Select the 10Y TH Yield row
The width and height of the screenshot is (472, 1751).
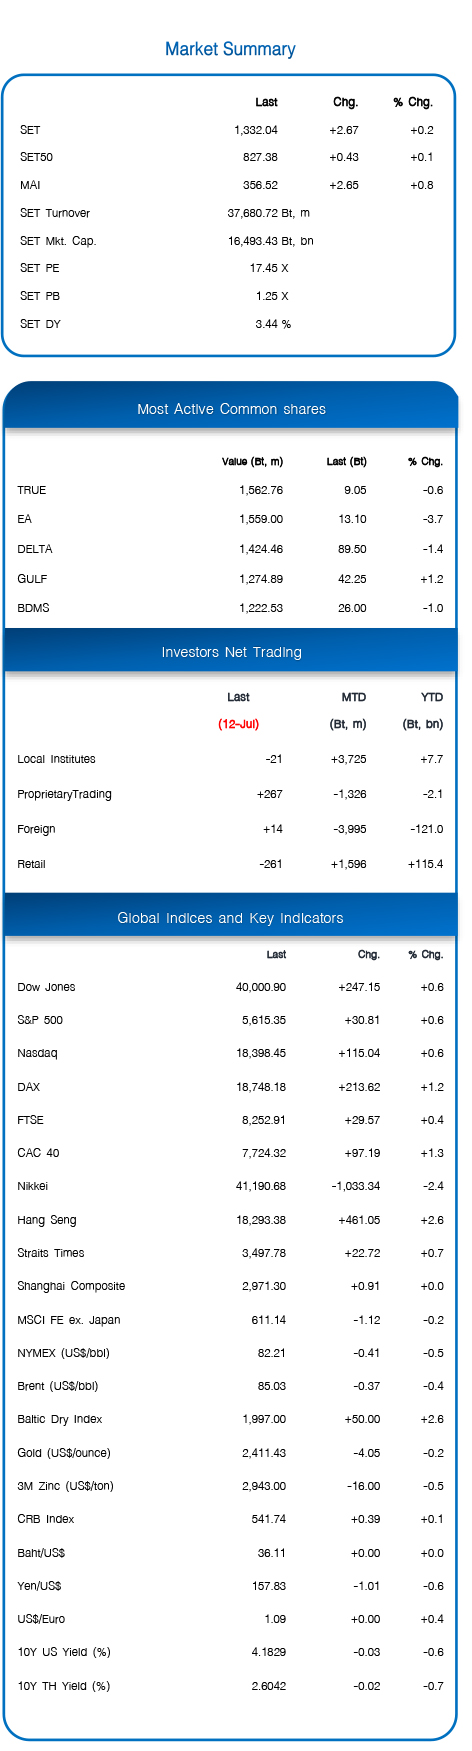click(x=231, y=1686)
